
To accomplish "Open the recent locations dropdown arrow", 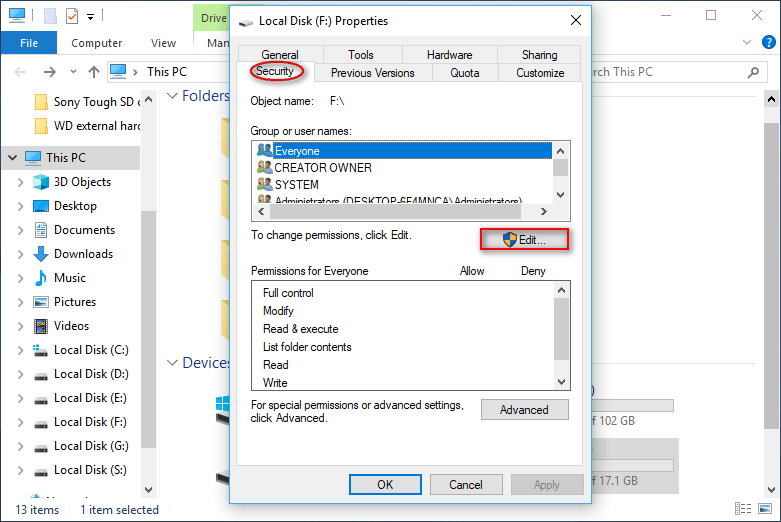I will [x=73, y=72].
